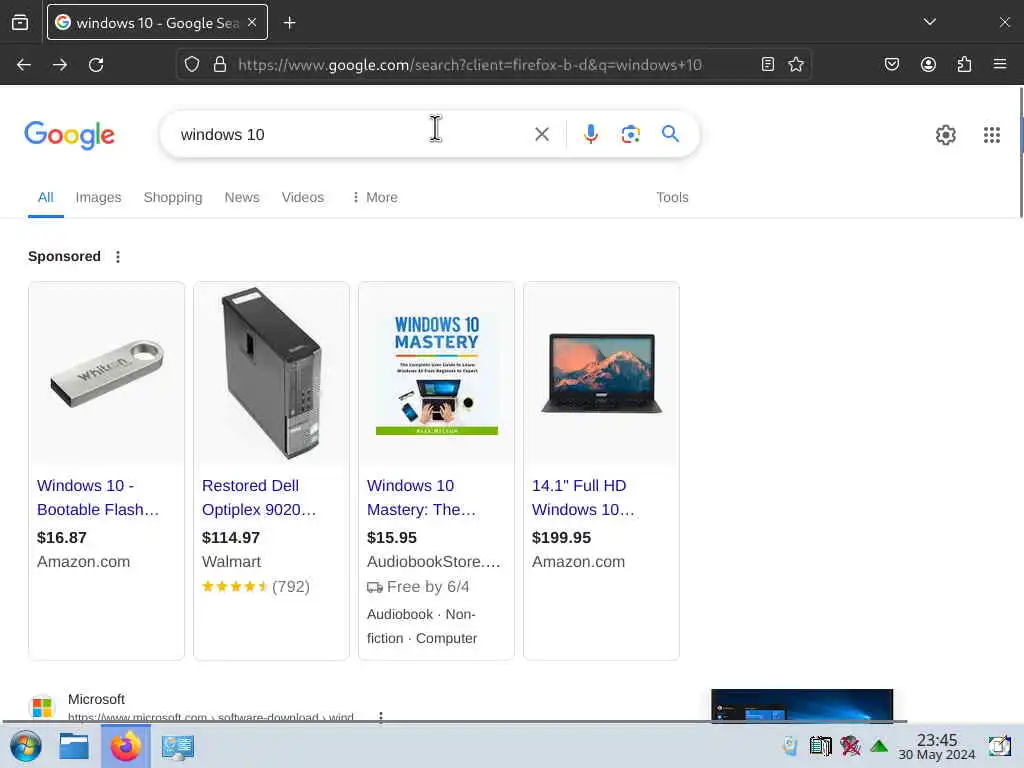This screenshot has width=1024, height=768.
Task: Open Windows 10 Mastery product link
Action: 422,498
